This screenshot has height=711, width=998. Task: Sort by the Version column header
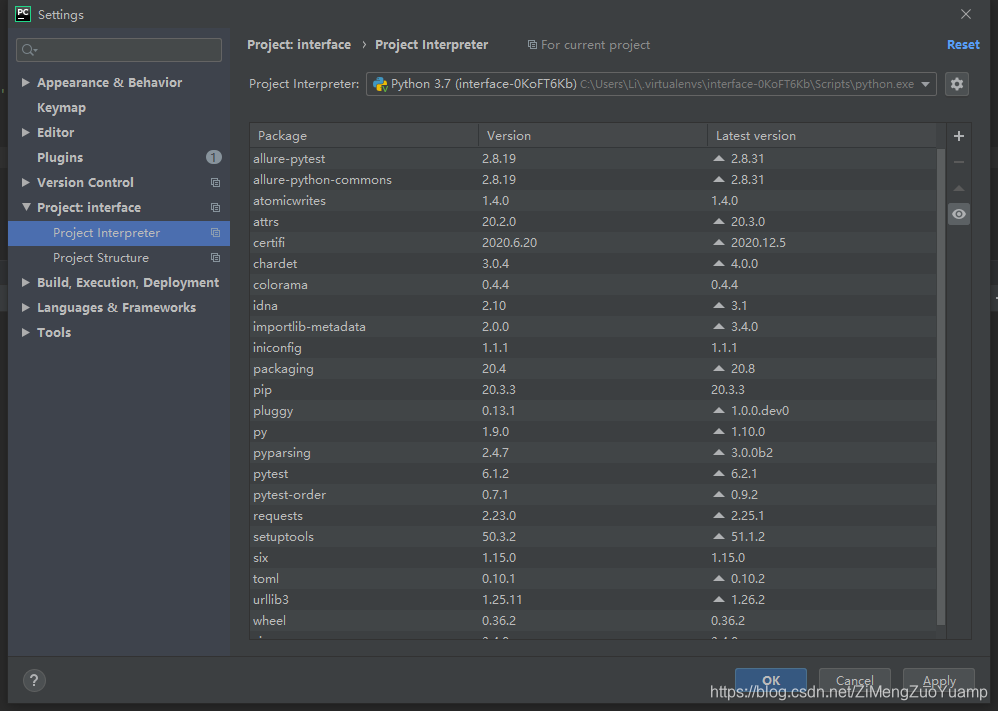593,136
